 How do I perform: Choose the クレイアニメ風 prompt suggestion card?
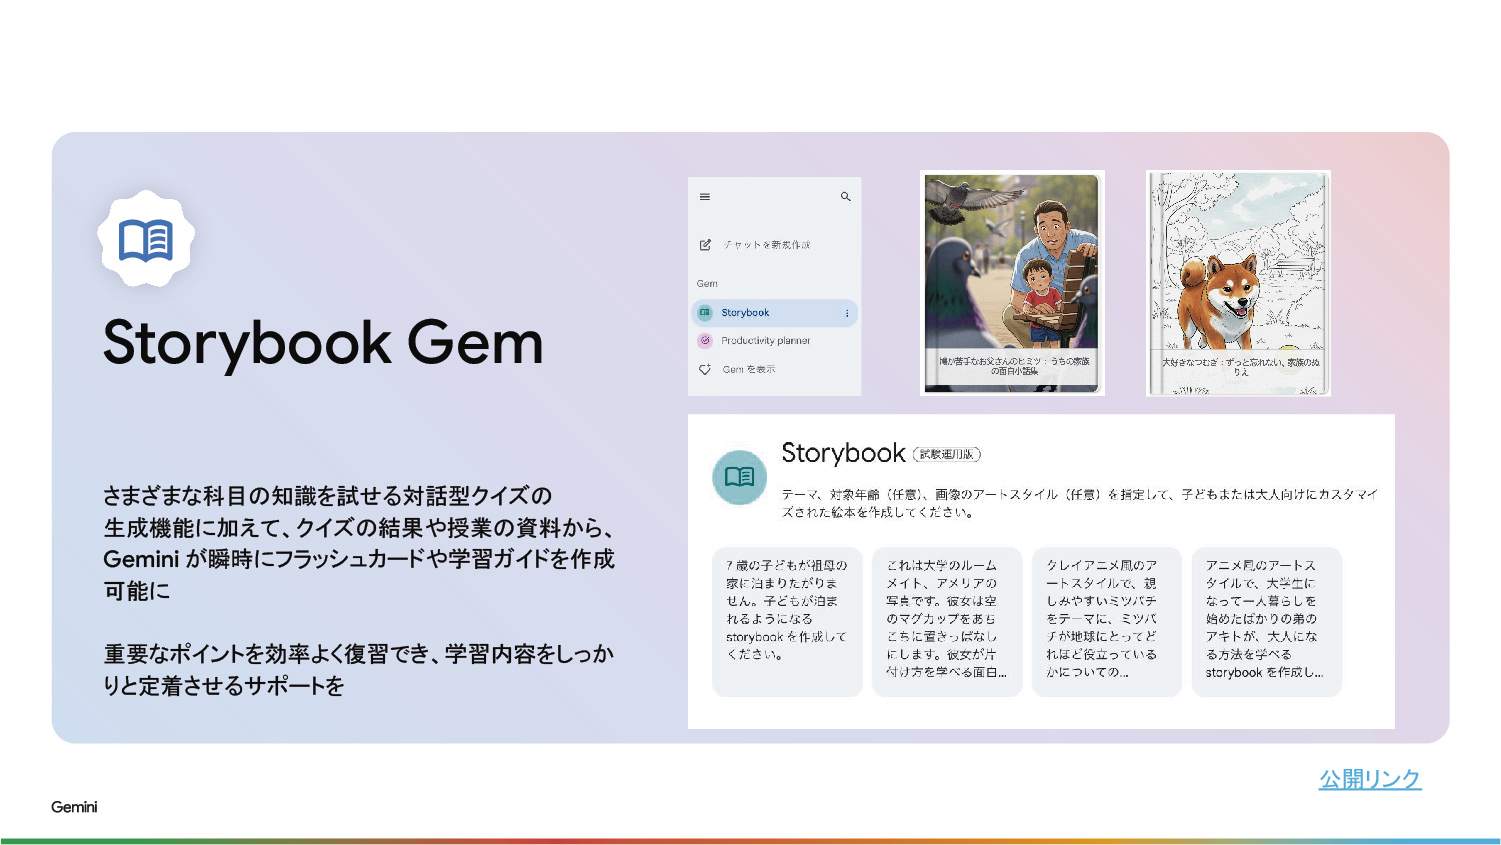coord(1106,621)
